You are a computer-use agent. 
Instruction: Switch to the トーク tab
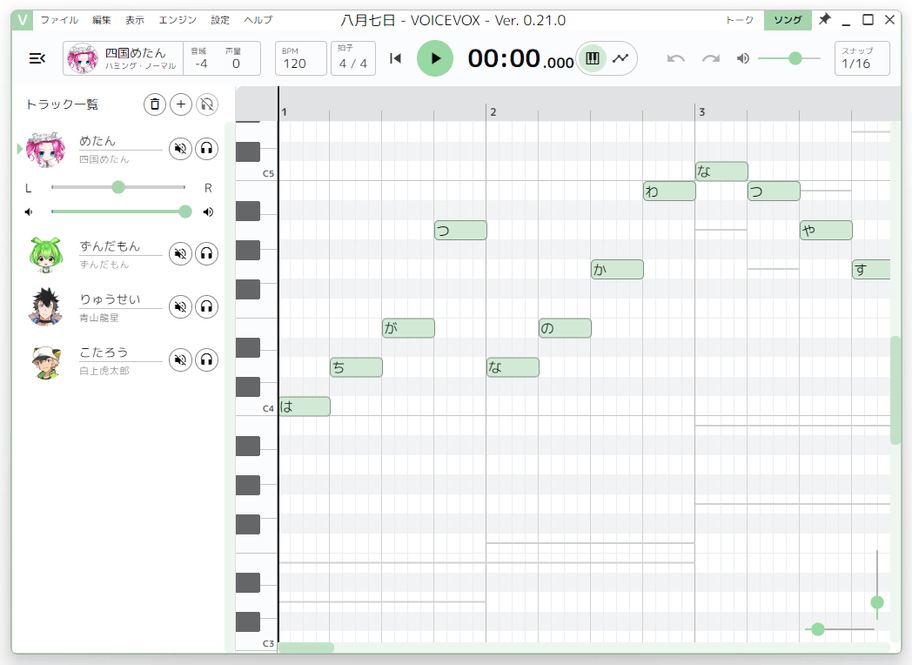pyautogui.click(x=739, y=20)
